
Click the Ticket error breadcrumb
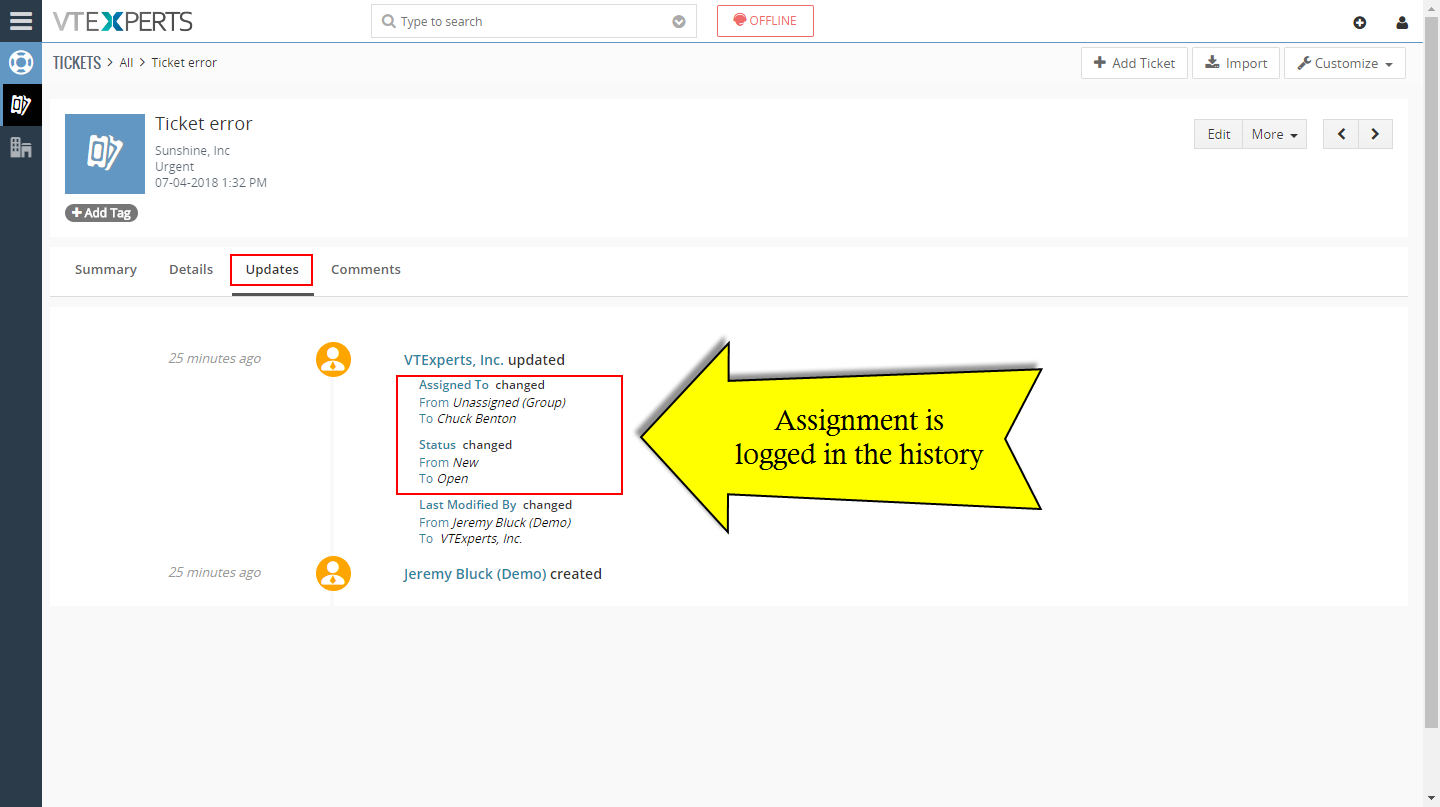(x=184, y=63)
